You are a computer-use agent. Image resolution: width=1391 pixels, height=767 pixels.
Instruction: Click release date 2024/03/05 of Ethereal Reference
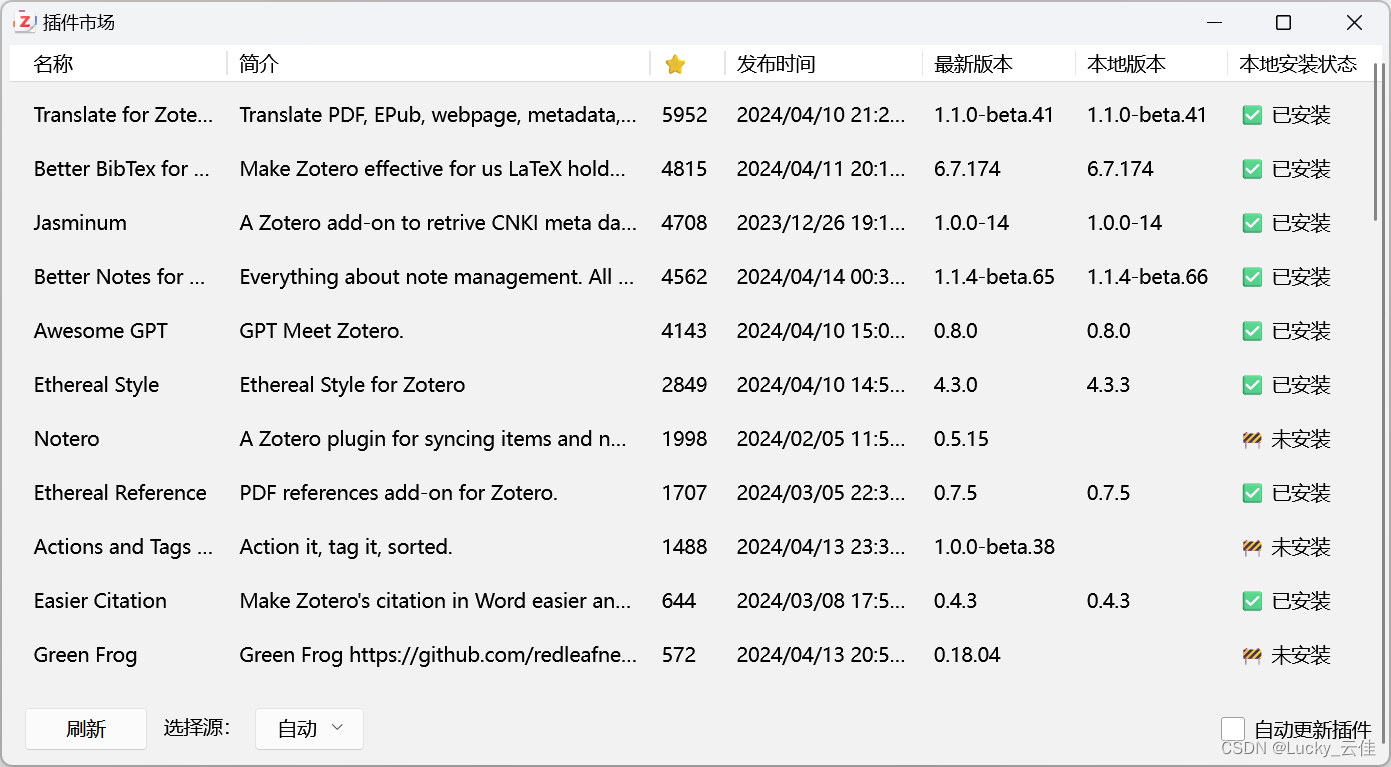tap(821, 493)
